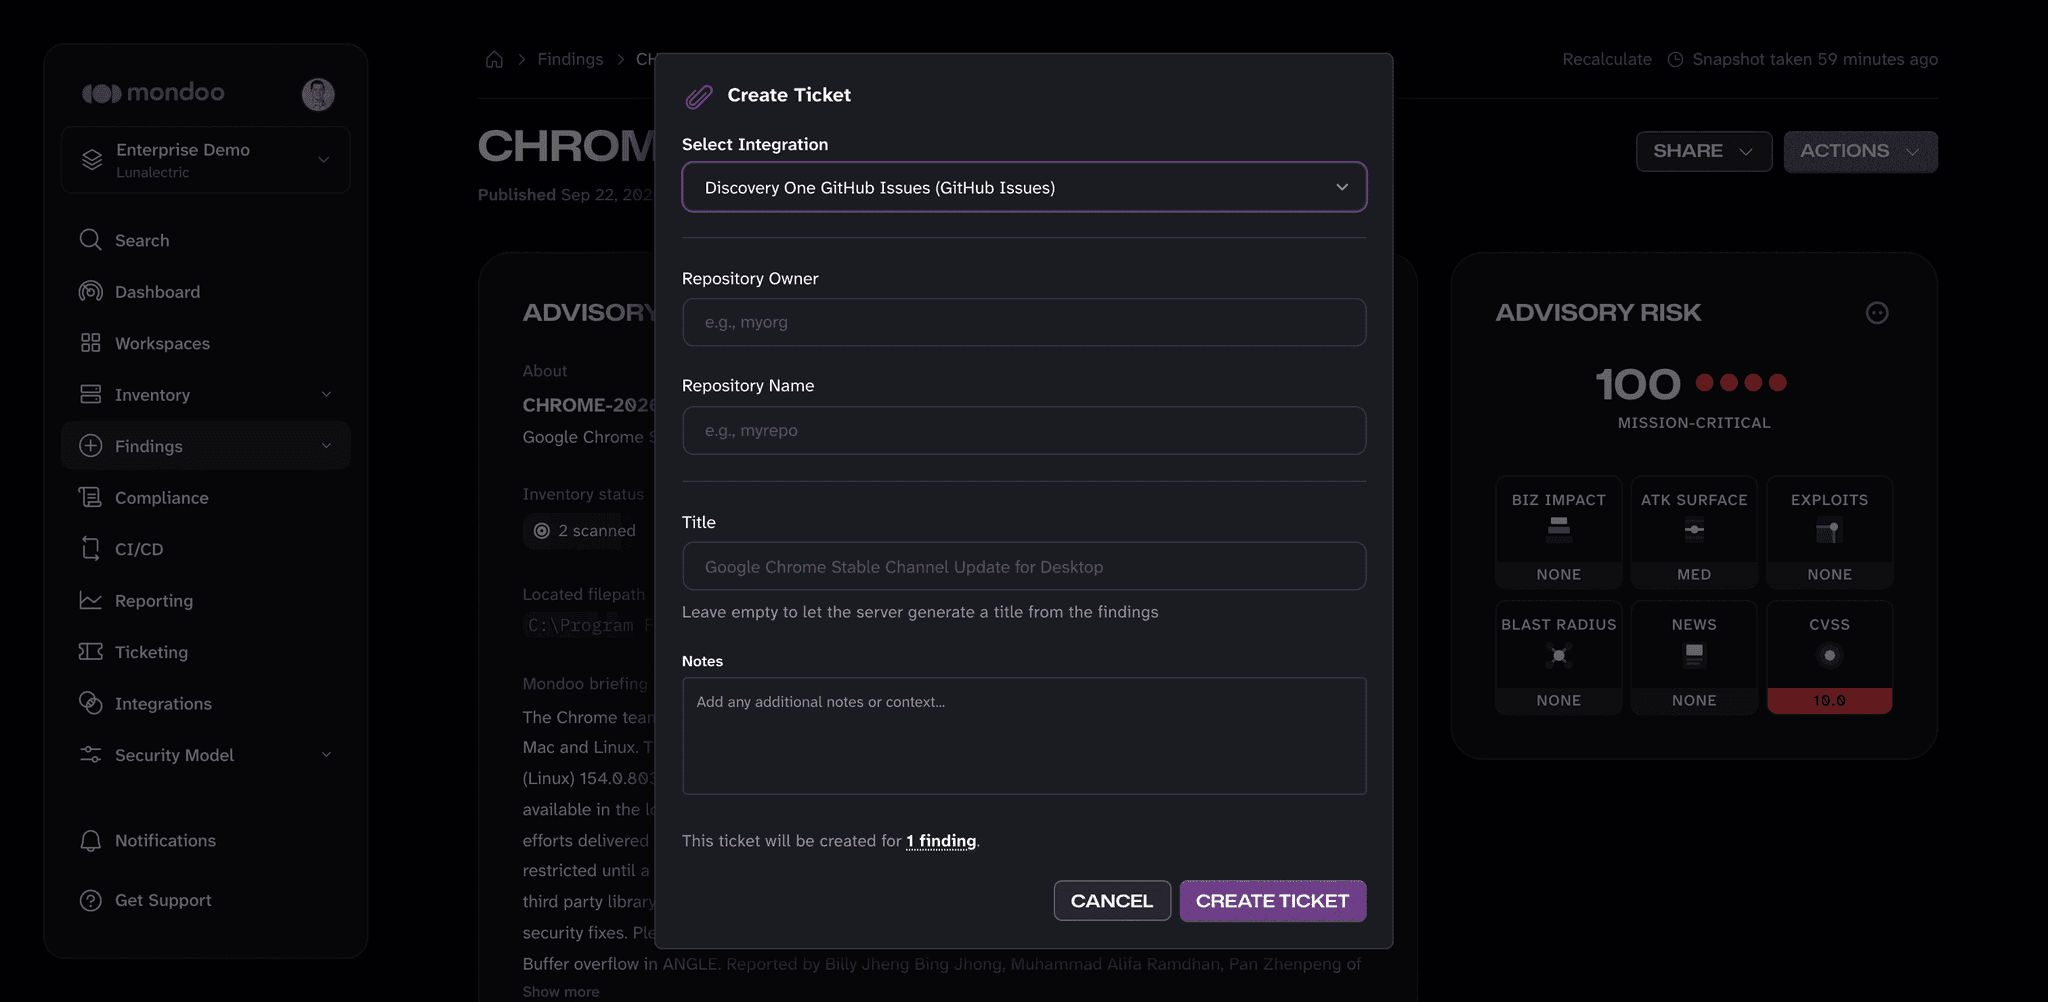Expand the Enterprise Demo space switcher chevron

324,159
